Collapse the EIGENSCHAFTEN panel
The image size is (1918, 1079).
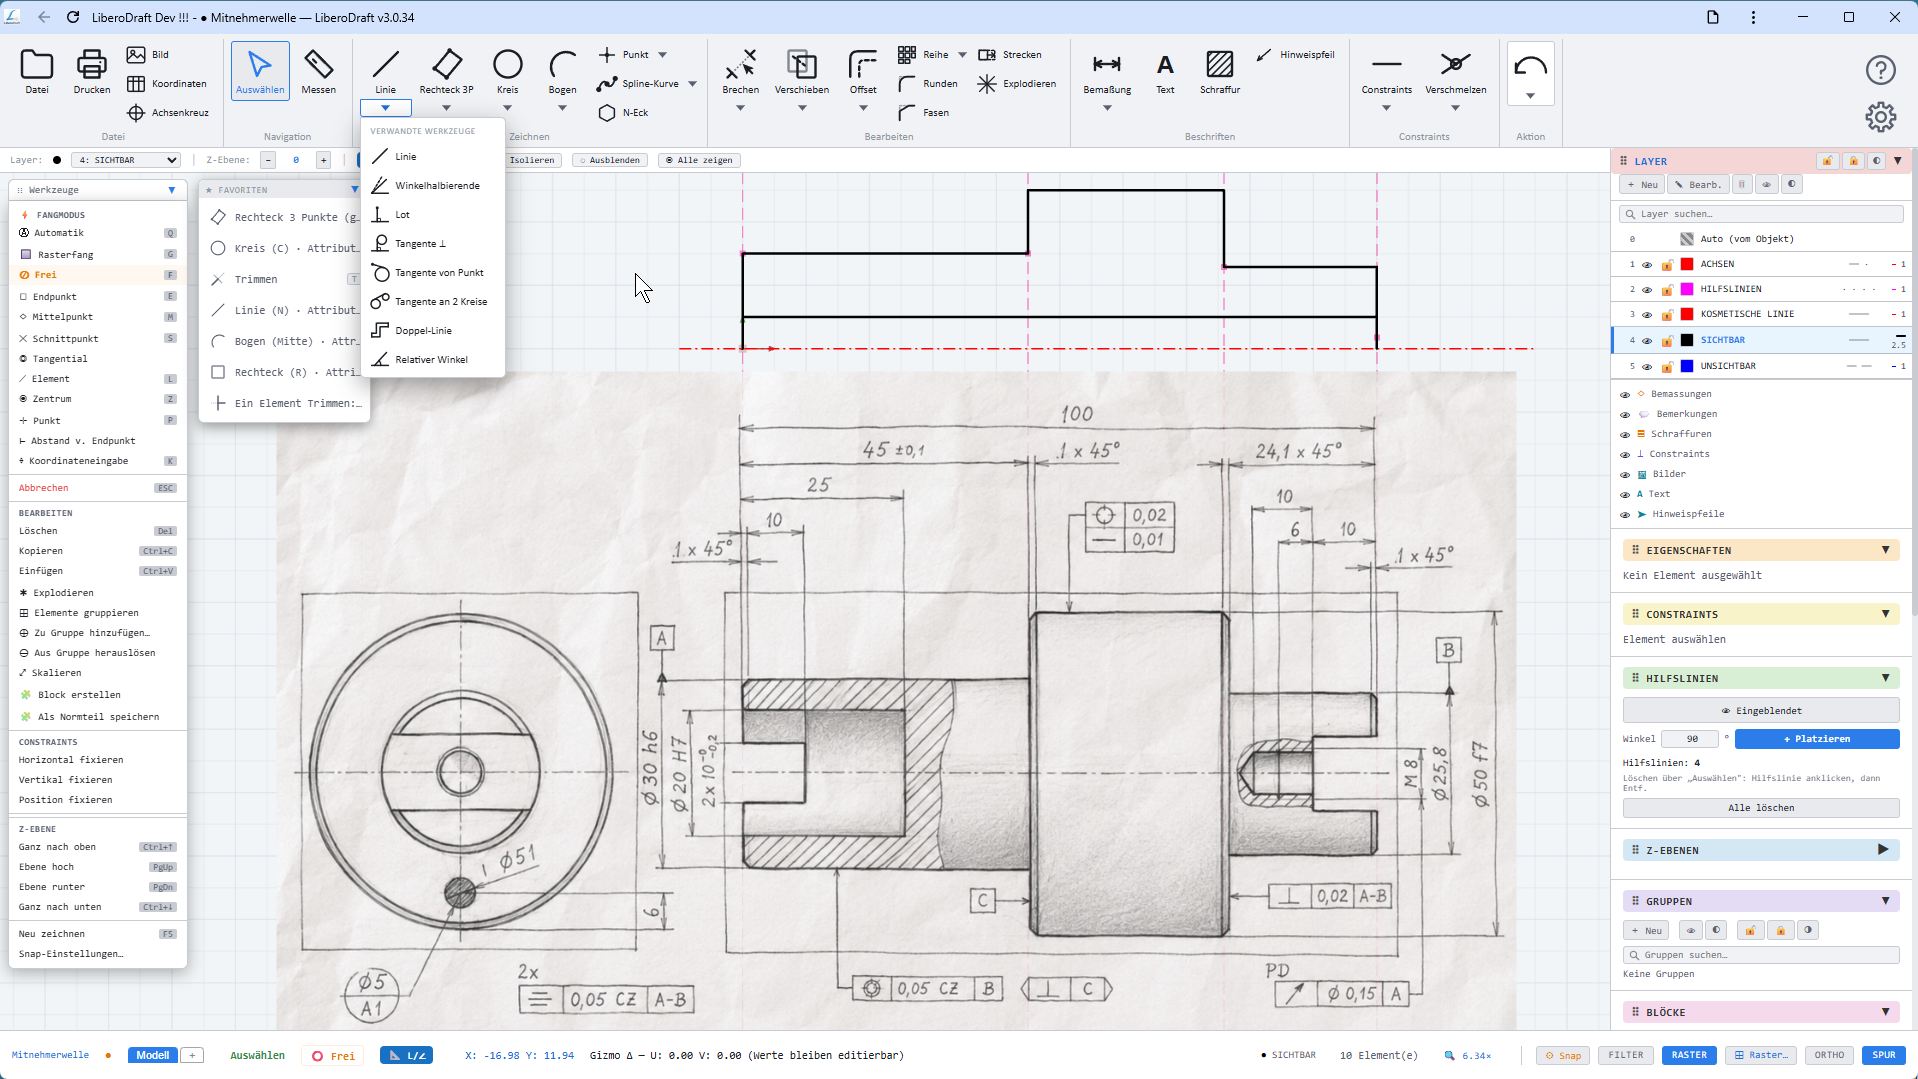click(x=1886, y=550)
